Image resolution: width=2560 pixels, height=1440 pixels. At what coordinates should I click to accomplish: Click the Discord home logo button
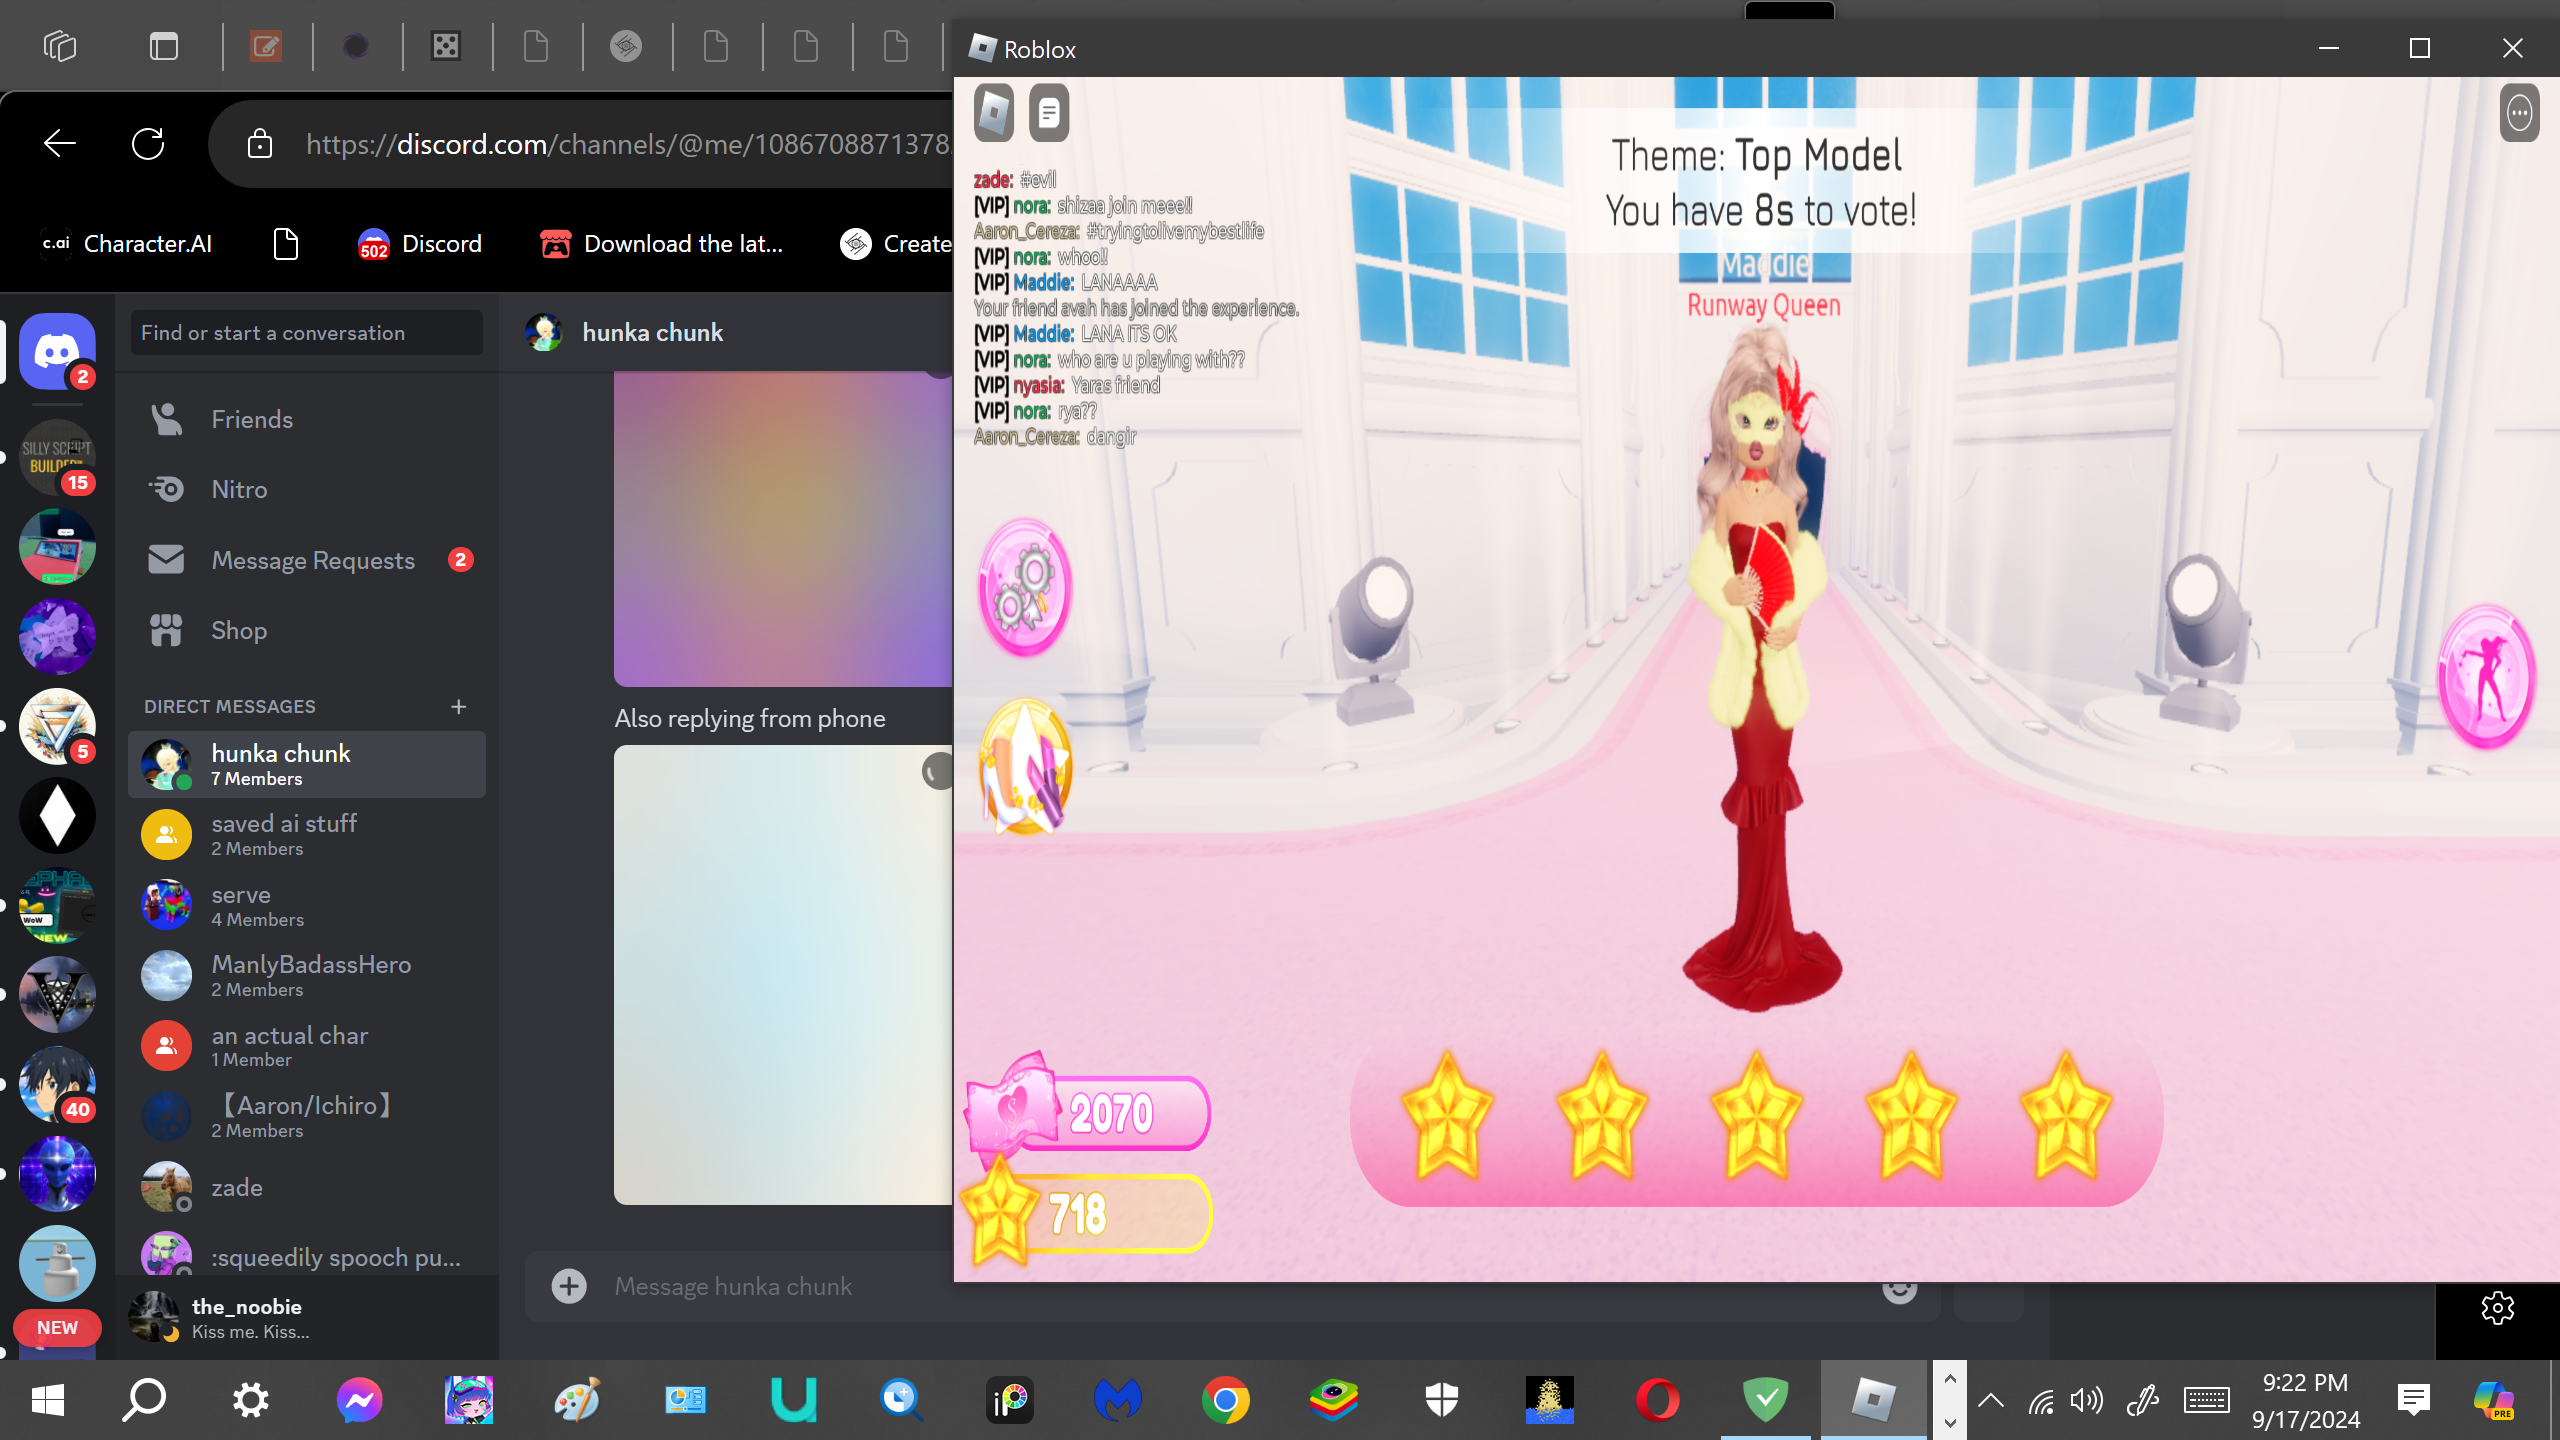[57, 351]
